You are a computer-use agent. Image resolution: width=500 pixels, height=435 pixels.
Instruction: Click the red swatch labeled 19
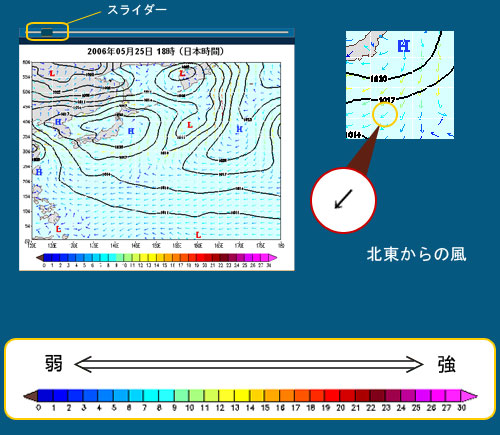coord(332,396)
